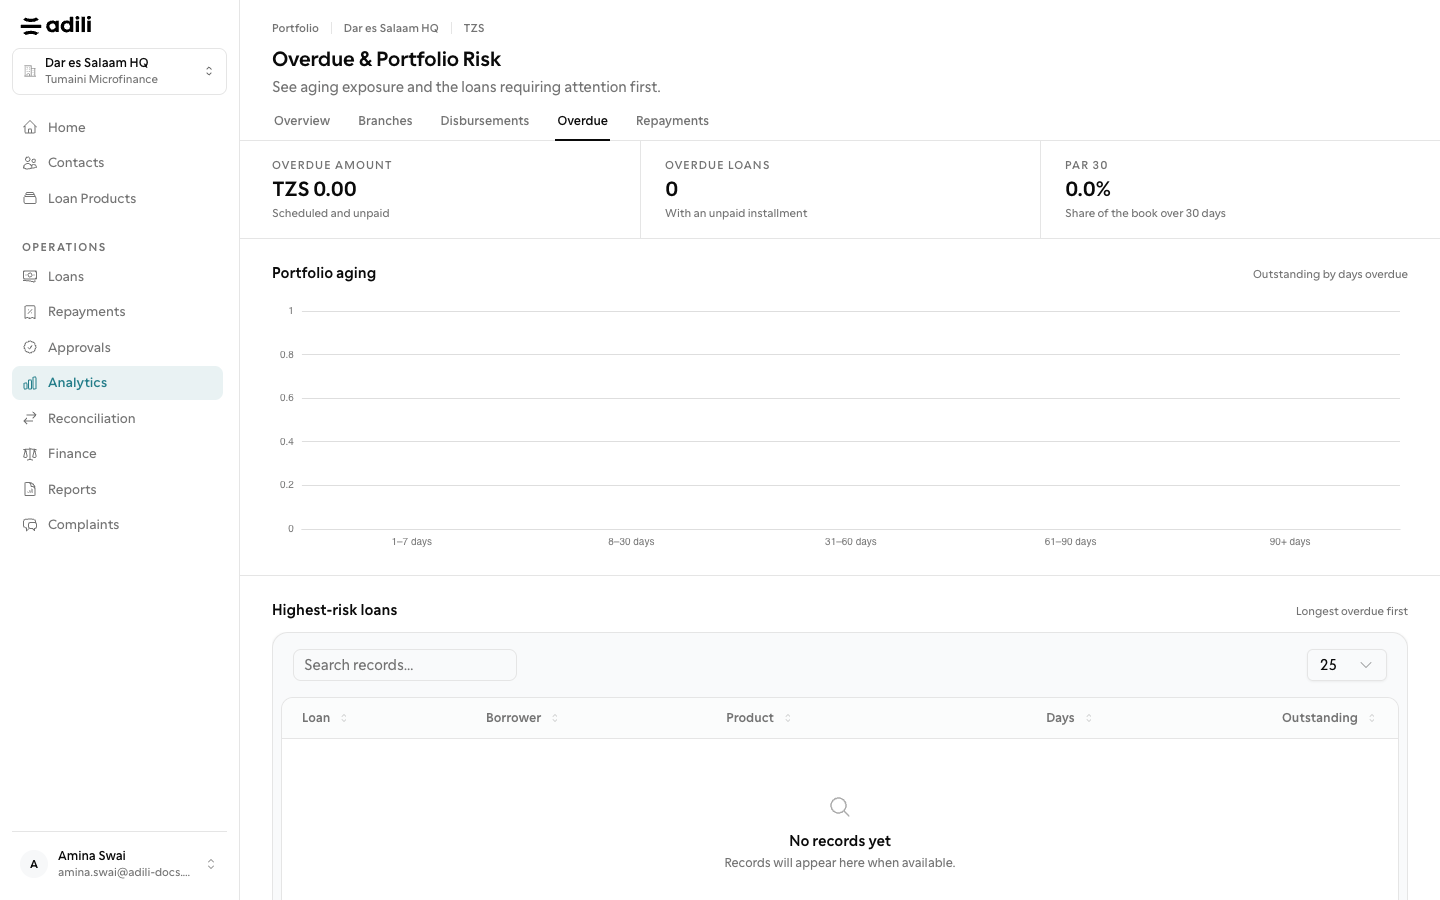Open the 25 rows-per-page dropdown
This screenshot has height=900, width=1440.
1346,665
